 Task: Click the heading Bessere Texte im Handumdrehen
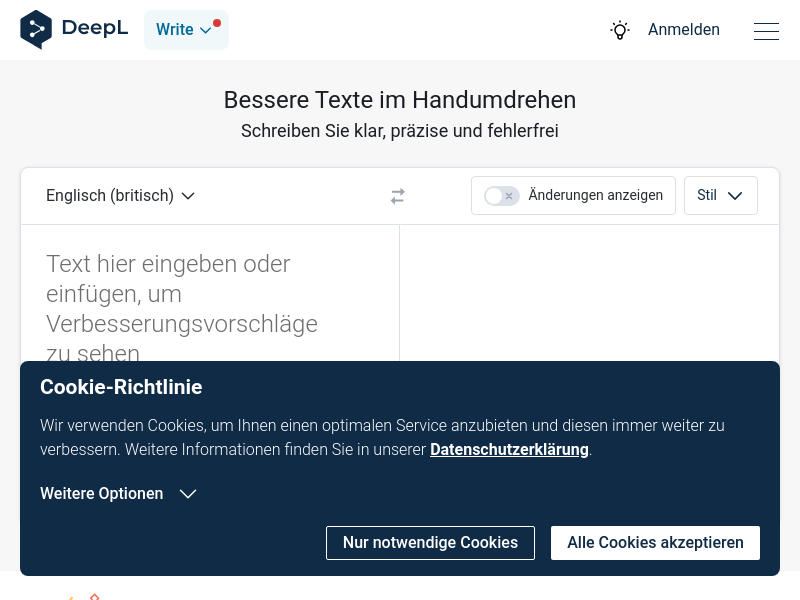pos(400,100)
